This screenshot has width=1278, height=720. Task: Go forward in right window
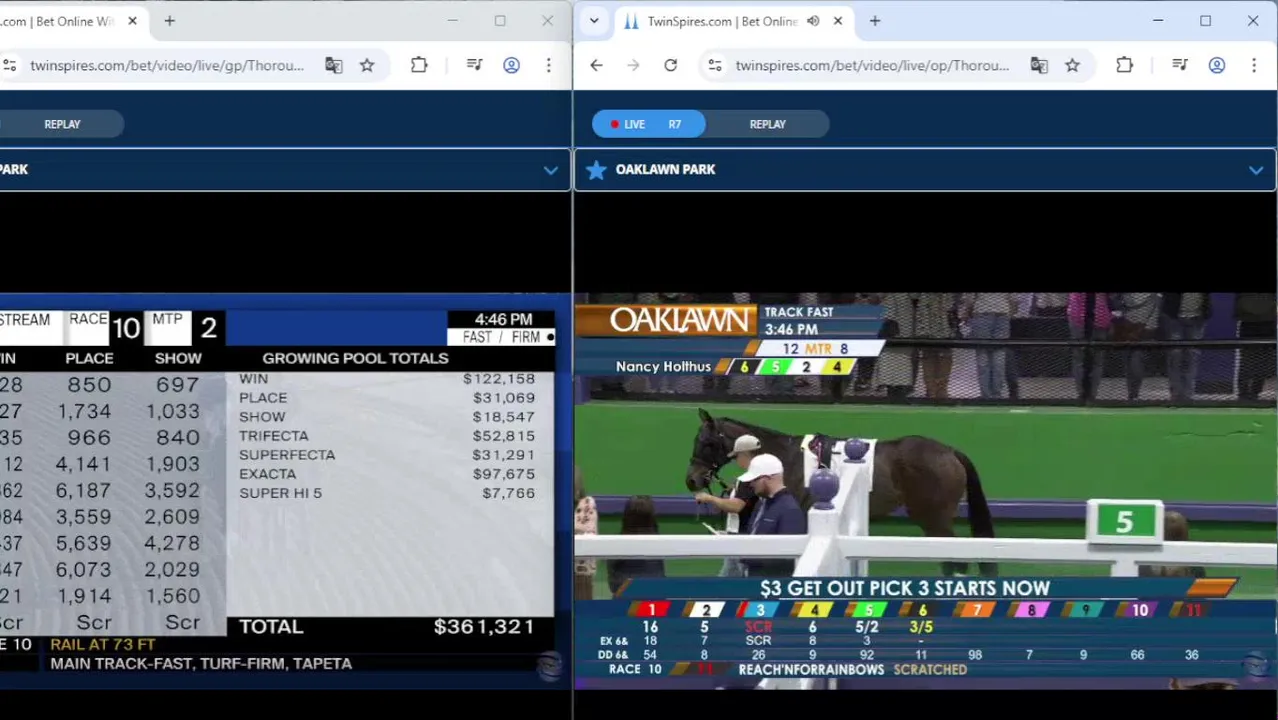click(x=633, y=65)
